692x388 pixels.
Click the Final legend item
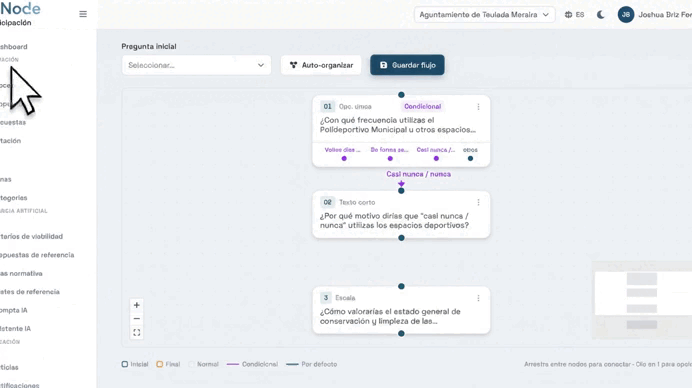(169, 364)
